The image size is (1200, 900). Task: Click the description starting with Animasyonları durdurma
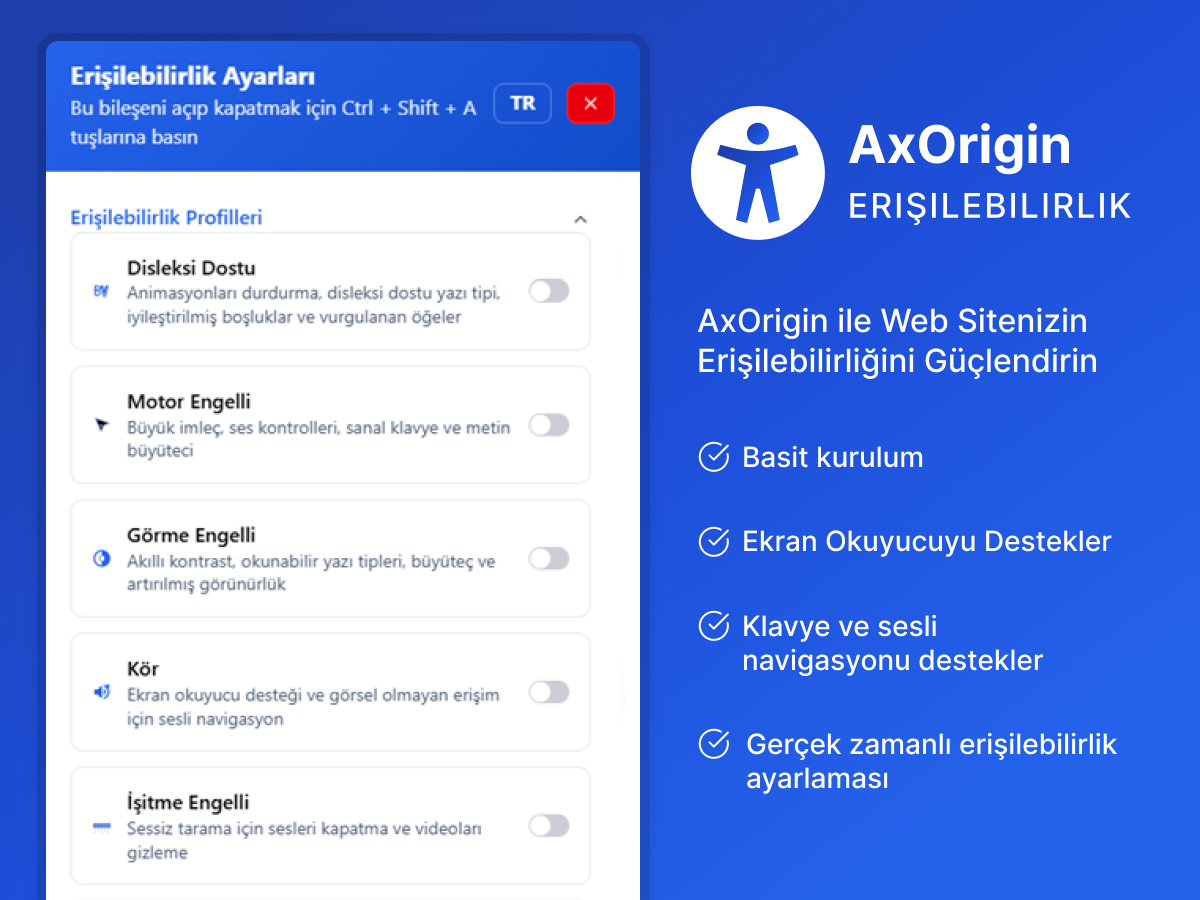click(313, 305)
